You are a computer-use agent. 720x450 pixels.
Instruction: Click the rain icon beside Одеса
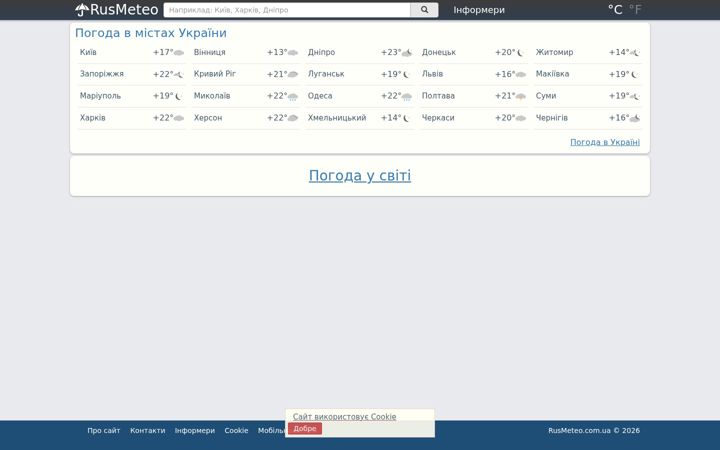[x=407, y=96]
